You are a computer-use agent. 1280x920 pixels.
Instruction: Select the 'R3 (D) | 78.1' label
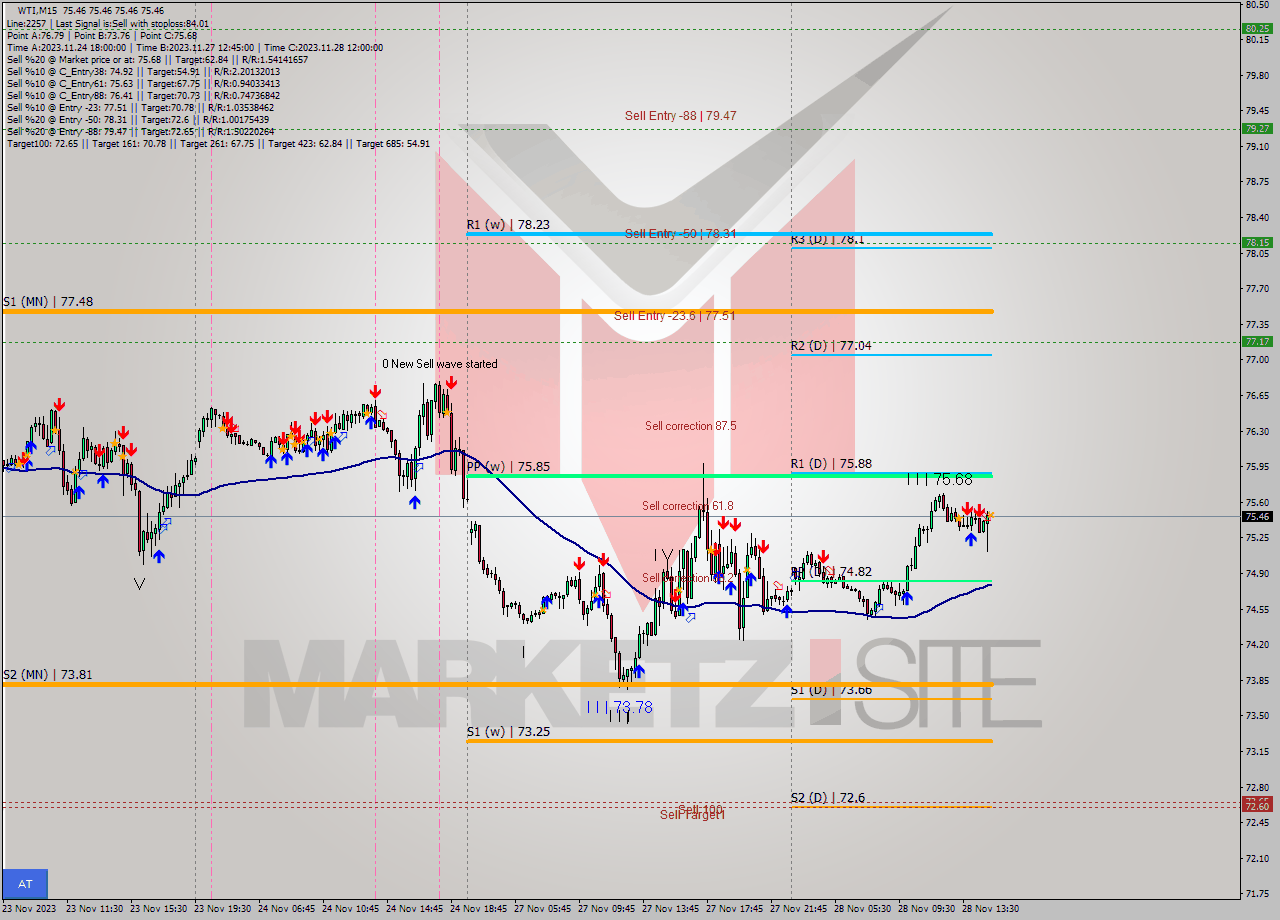tap(827, 240)
